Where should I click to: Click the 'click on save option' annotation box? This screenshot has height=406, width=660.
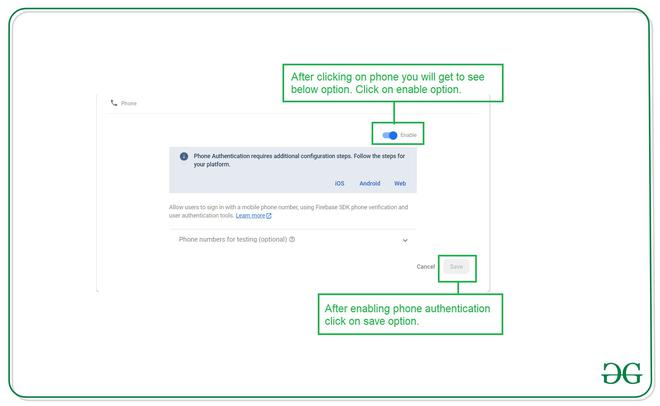tap(410, 314)
